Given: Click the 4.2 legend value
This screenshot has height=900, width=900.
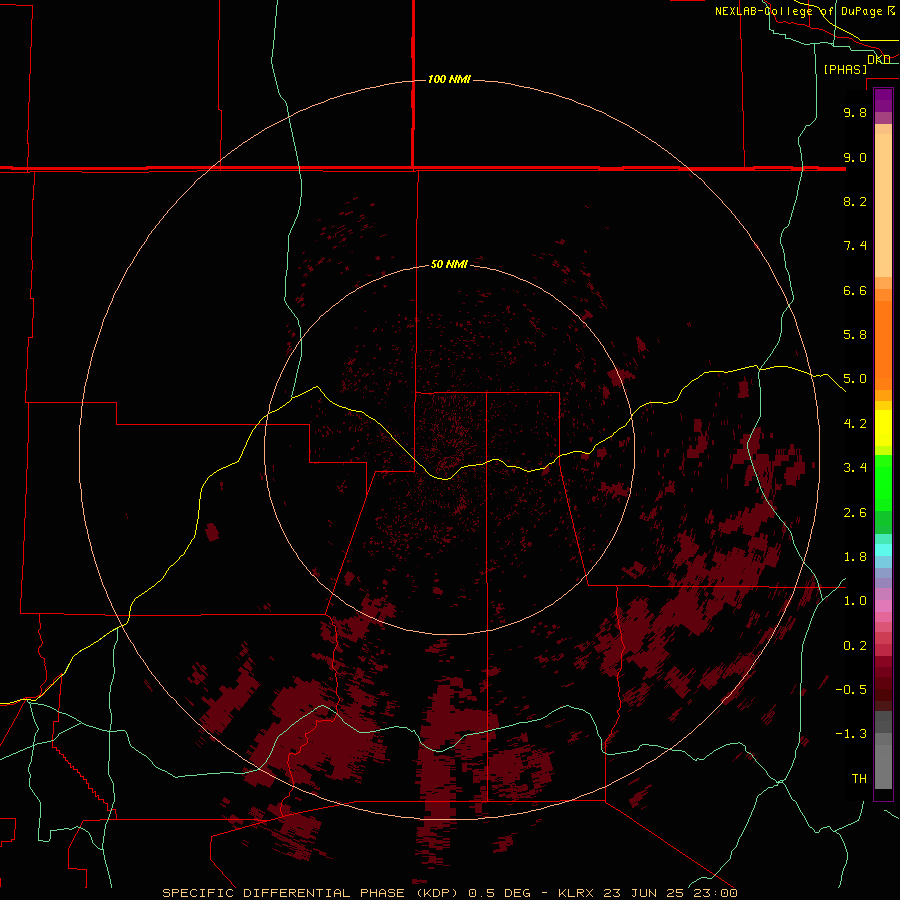Looking at the screenshot, I should point(855,424).
